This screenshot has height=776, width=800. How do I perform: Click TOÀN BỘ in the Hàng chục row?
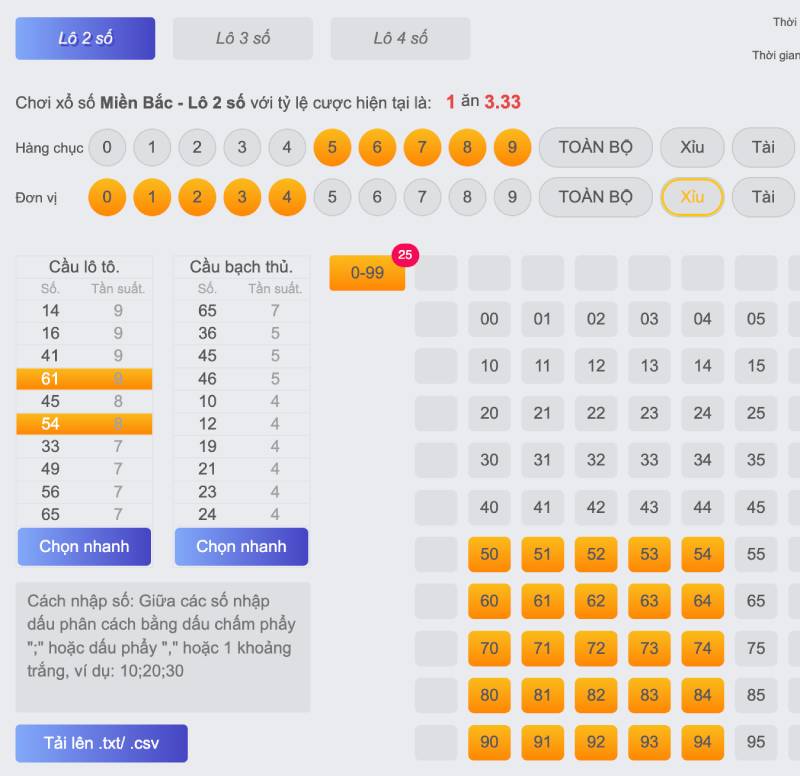(x=595, y=148)
